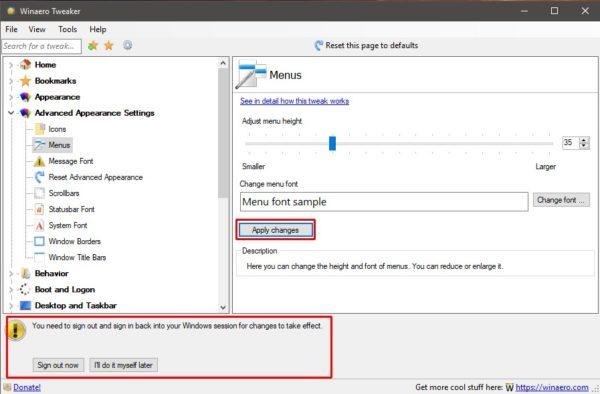Click the Menus item icon
The image size is (600, 394).
coord(40,145)
